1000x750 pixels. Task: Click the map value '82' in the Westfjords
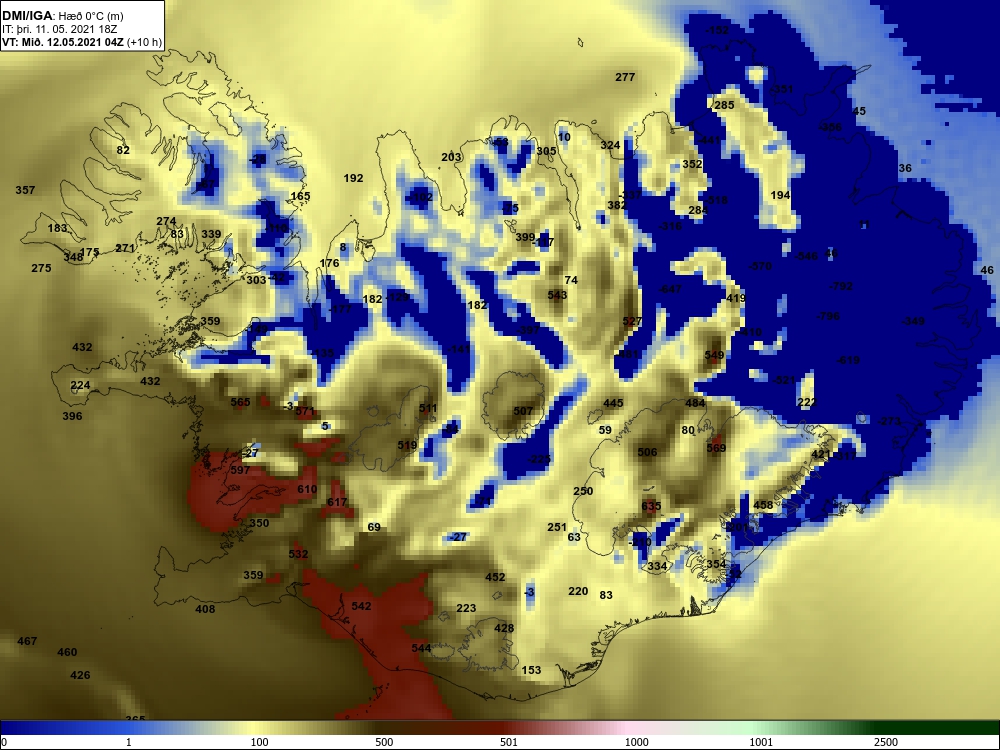pos(123,151)
